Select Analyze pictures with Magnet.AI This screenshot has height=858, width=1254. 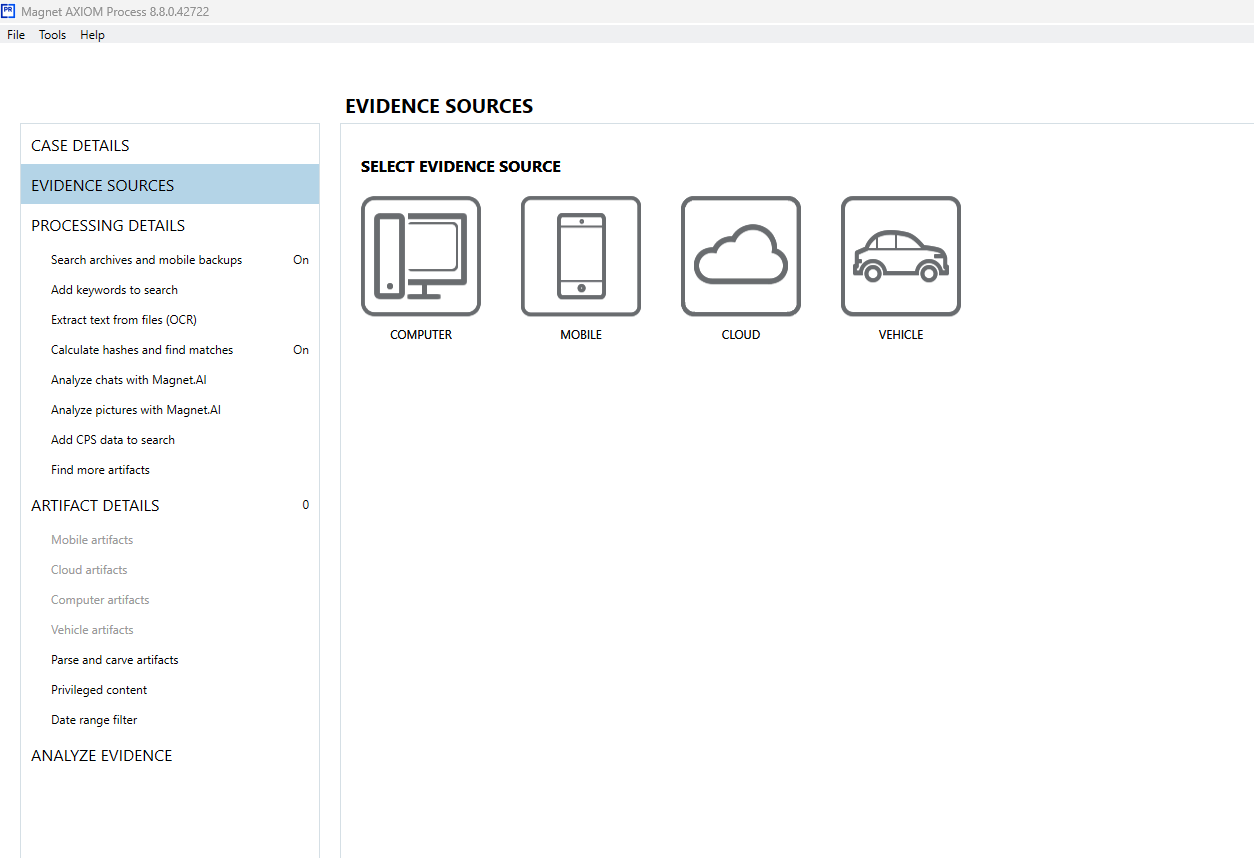(x=136, y=410)
